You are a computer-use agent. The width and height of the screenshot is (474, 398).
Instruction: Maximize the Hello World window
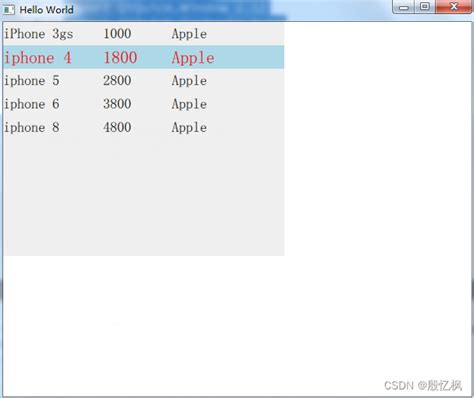(425, 7)
